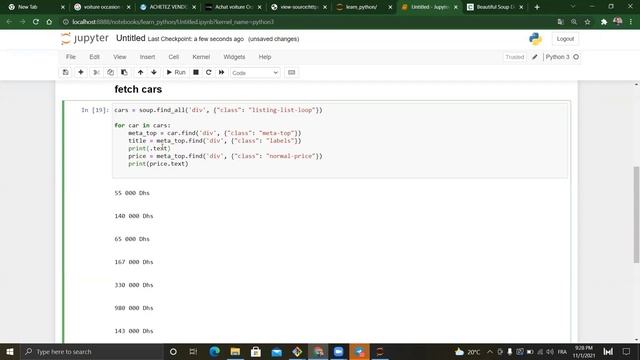640x360 pixels.
Task: Click the notebook vertical scrollbar thumb
Action: 636,215
